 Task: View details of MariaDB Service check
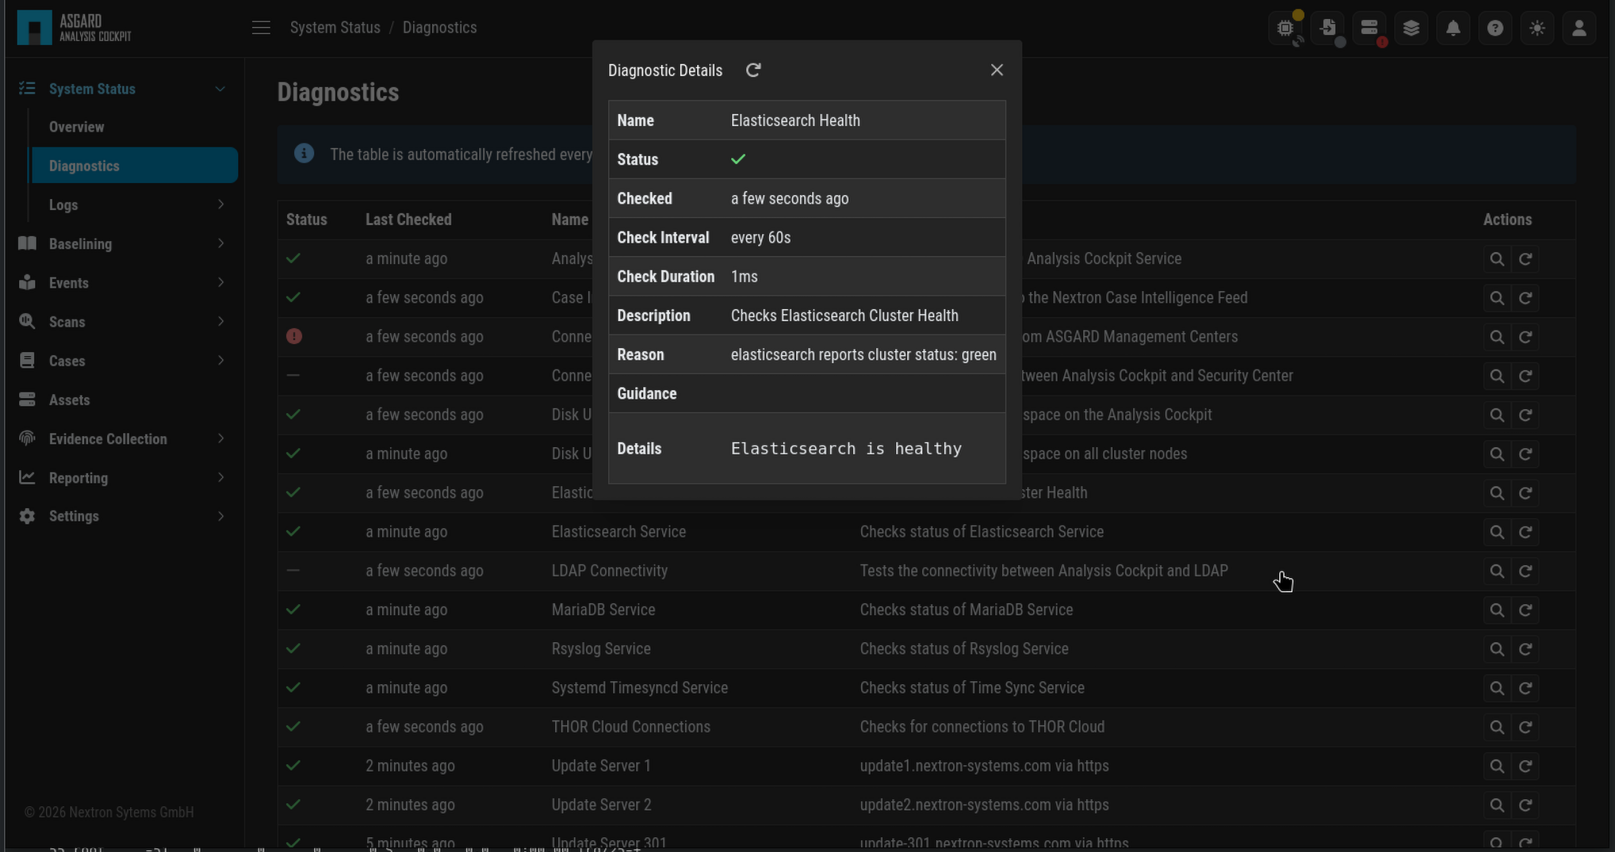click(1496, 610)
